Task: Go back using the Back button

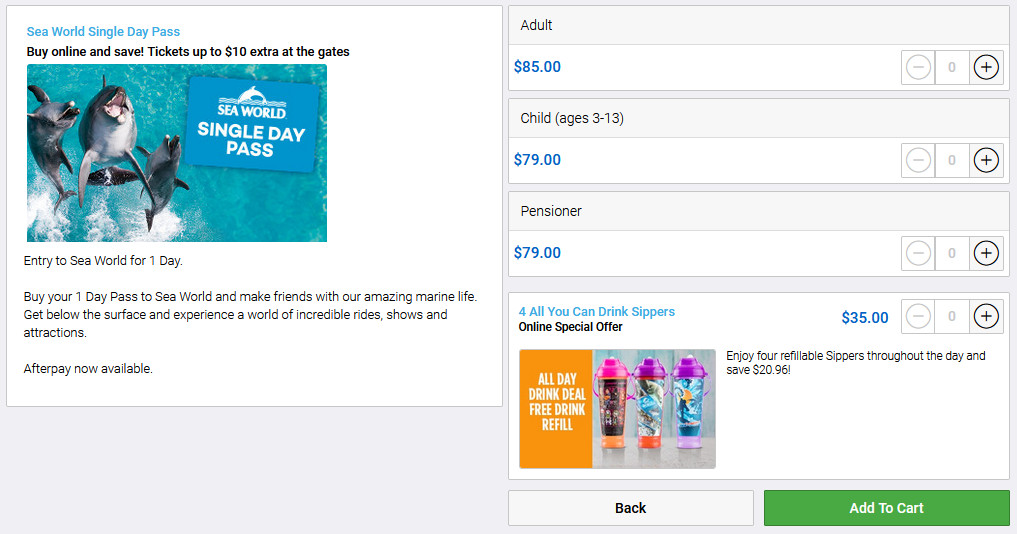Action: 630,508
